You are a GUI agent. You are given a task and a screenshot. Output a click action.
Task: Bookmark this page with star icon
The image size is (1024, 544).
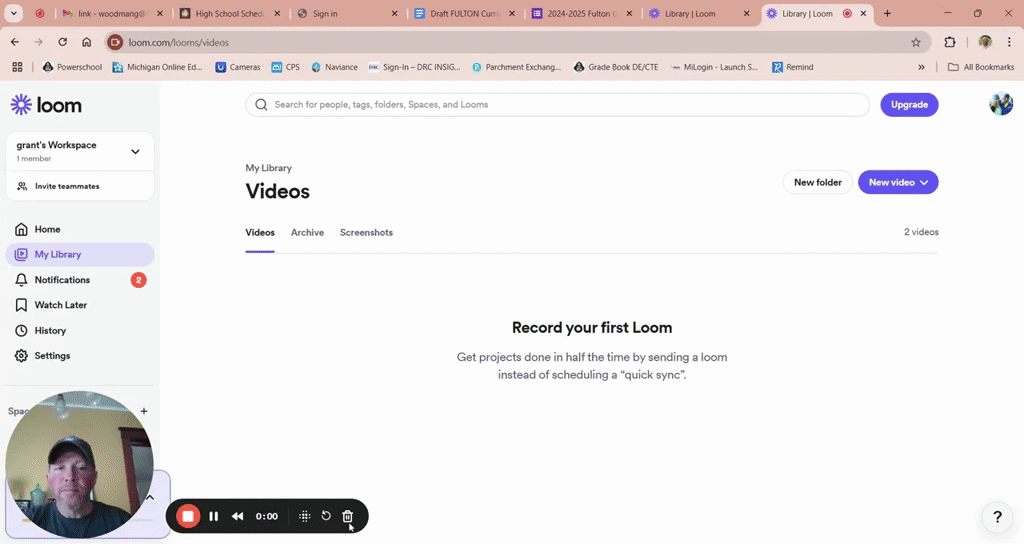click(916, 42)
